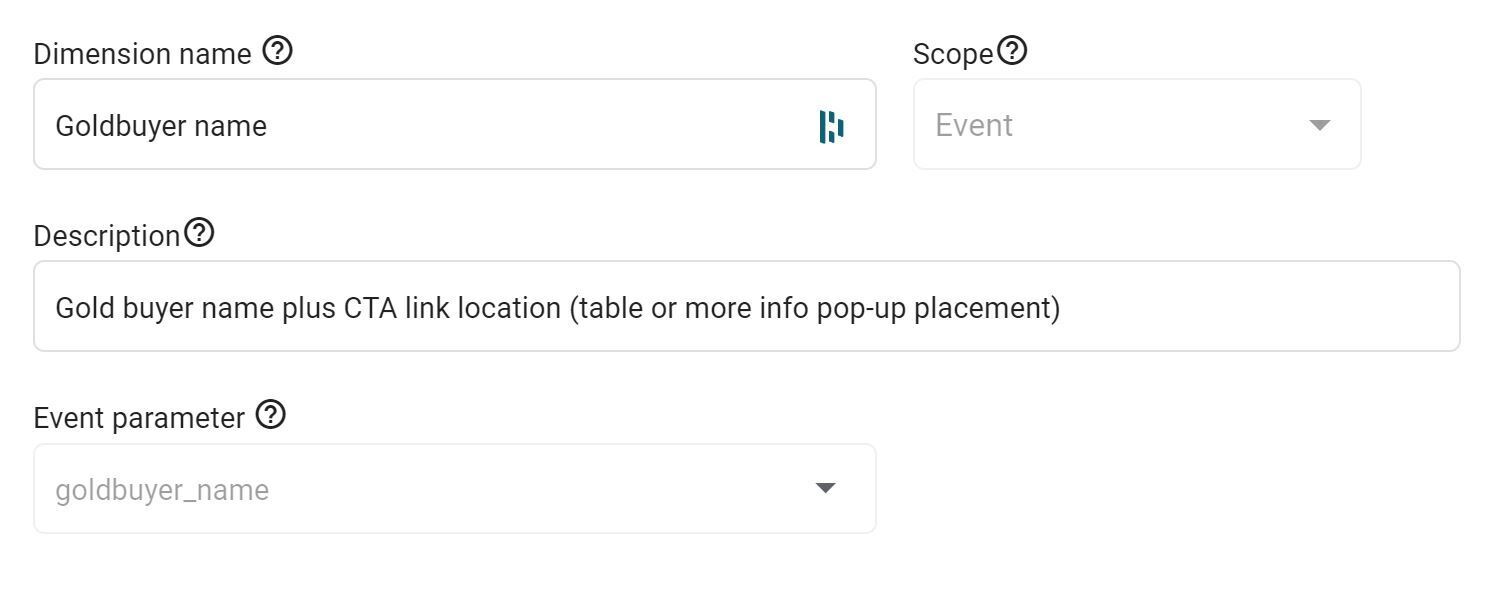
Task: Expand the Event parameter dropdown arrow
Action: pyautogui.click(x=825, y=488)
